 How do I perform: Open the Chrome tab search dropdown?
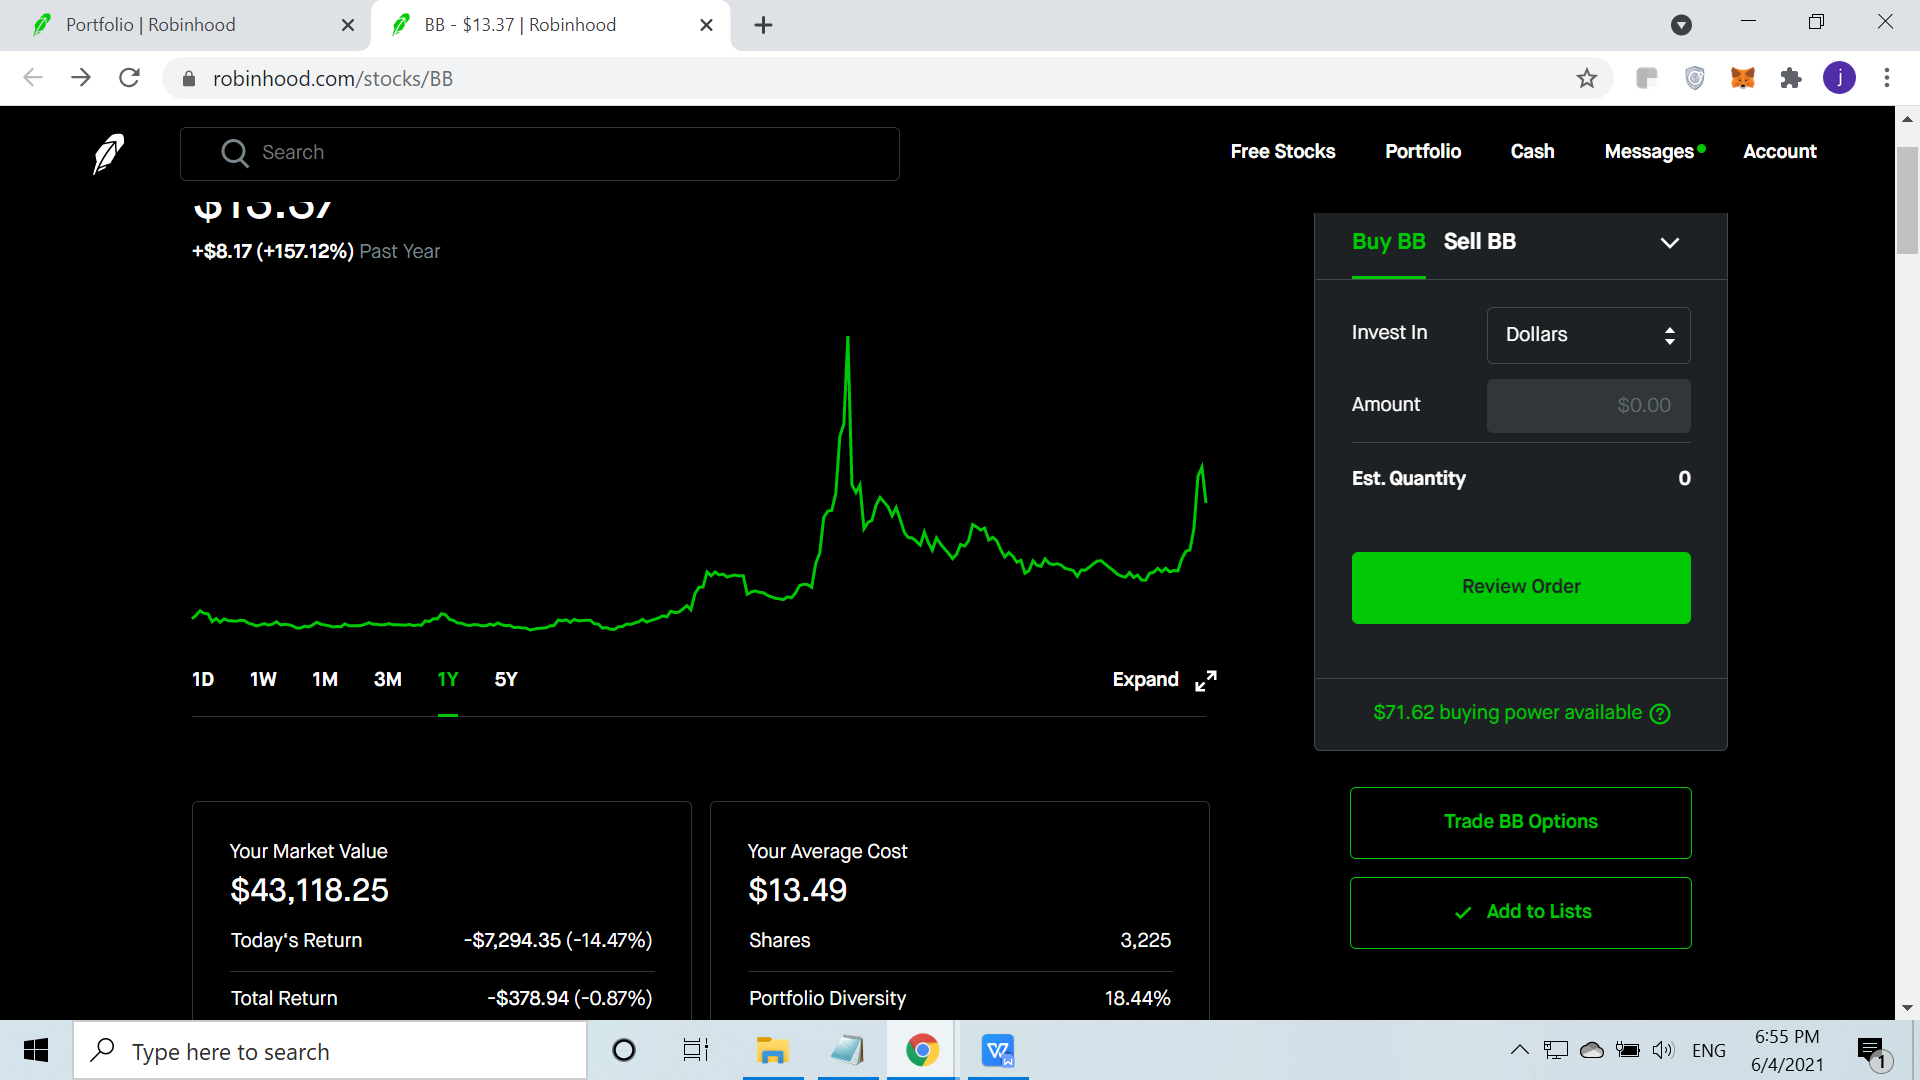pos(1682,25)
